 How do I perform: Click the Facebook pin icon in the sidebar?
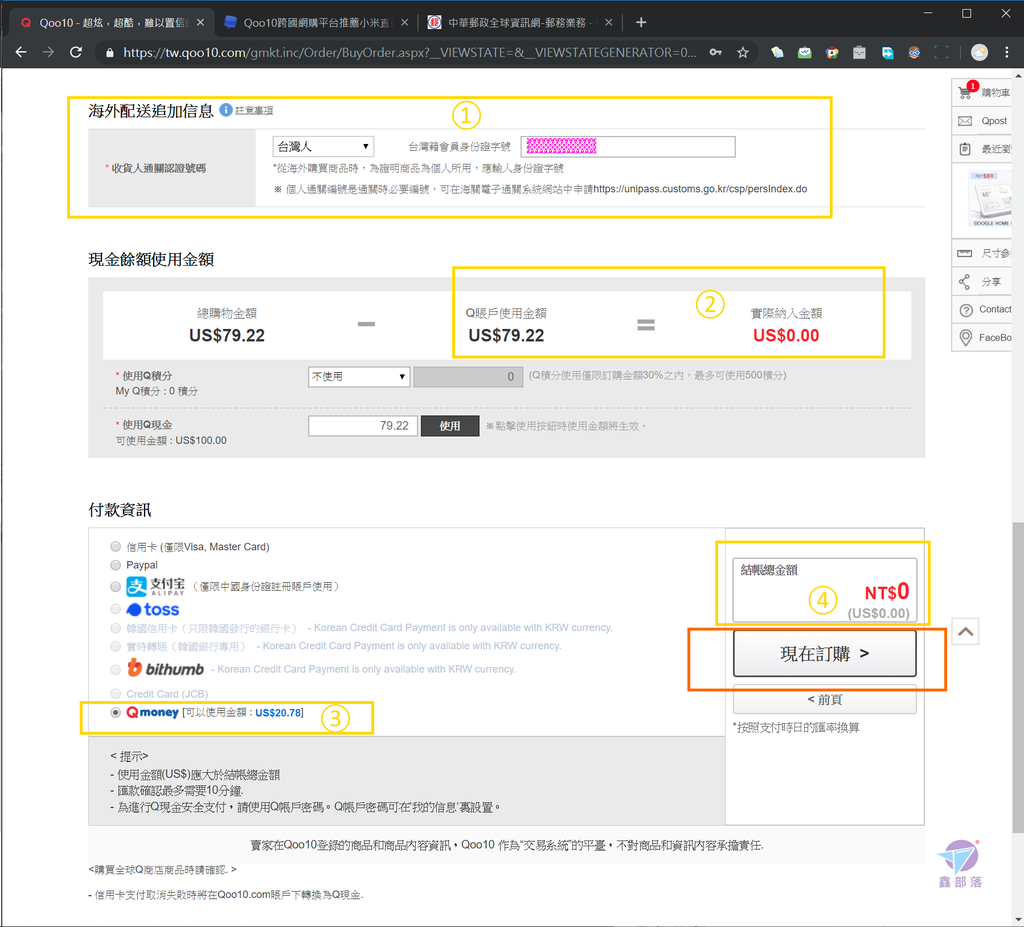pyautogui.click(x=966, y=338)
